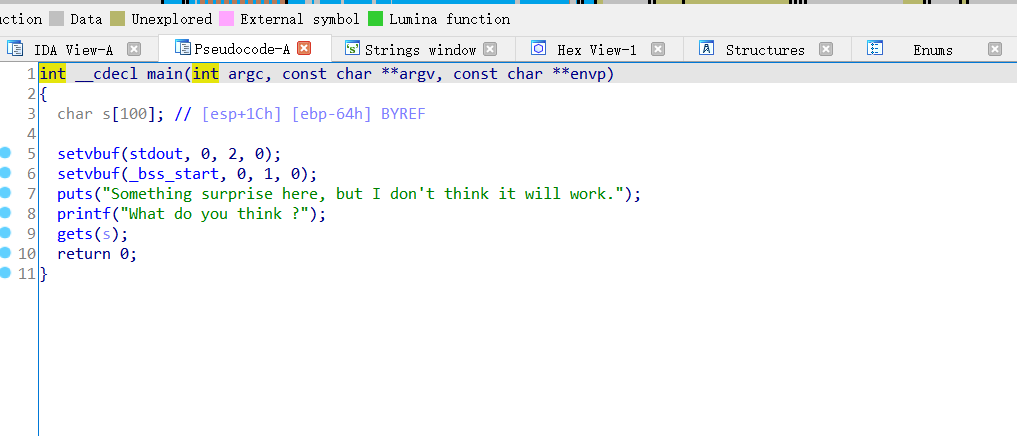Click the _bss_start argument

click(174, 174)
